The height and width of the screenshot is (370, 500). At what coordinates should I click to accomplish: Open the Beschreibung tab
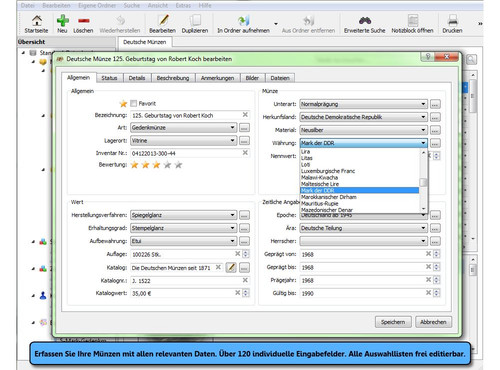pos(173,78)
